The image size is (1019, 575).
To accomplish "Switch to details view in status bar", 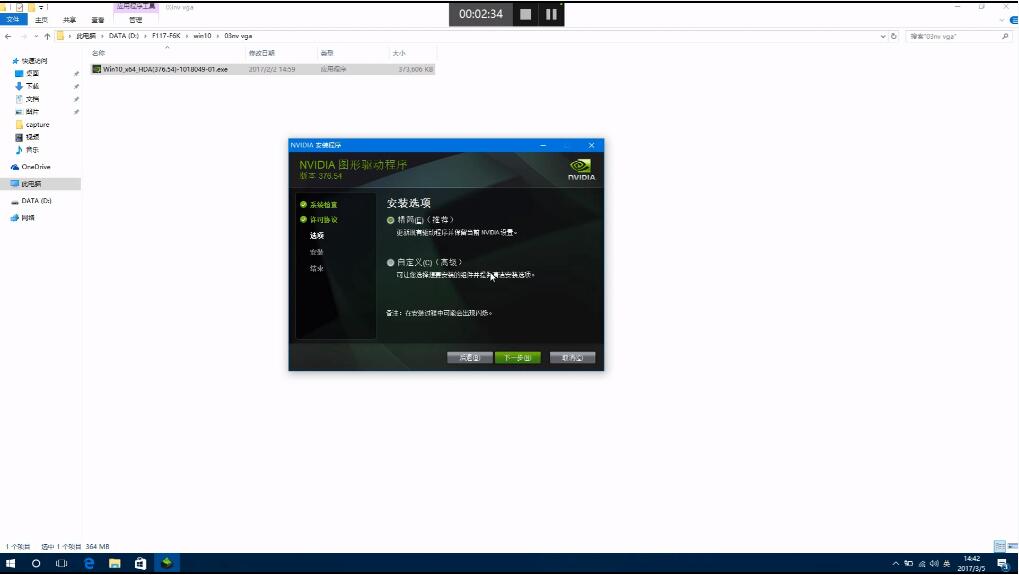I will click(1000, 546).
